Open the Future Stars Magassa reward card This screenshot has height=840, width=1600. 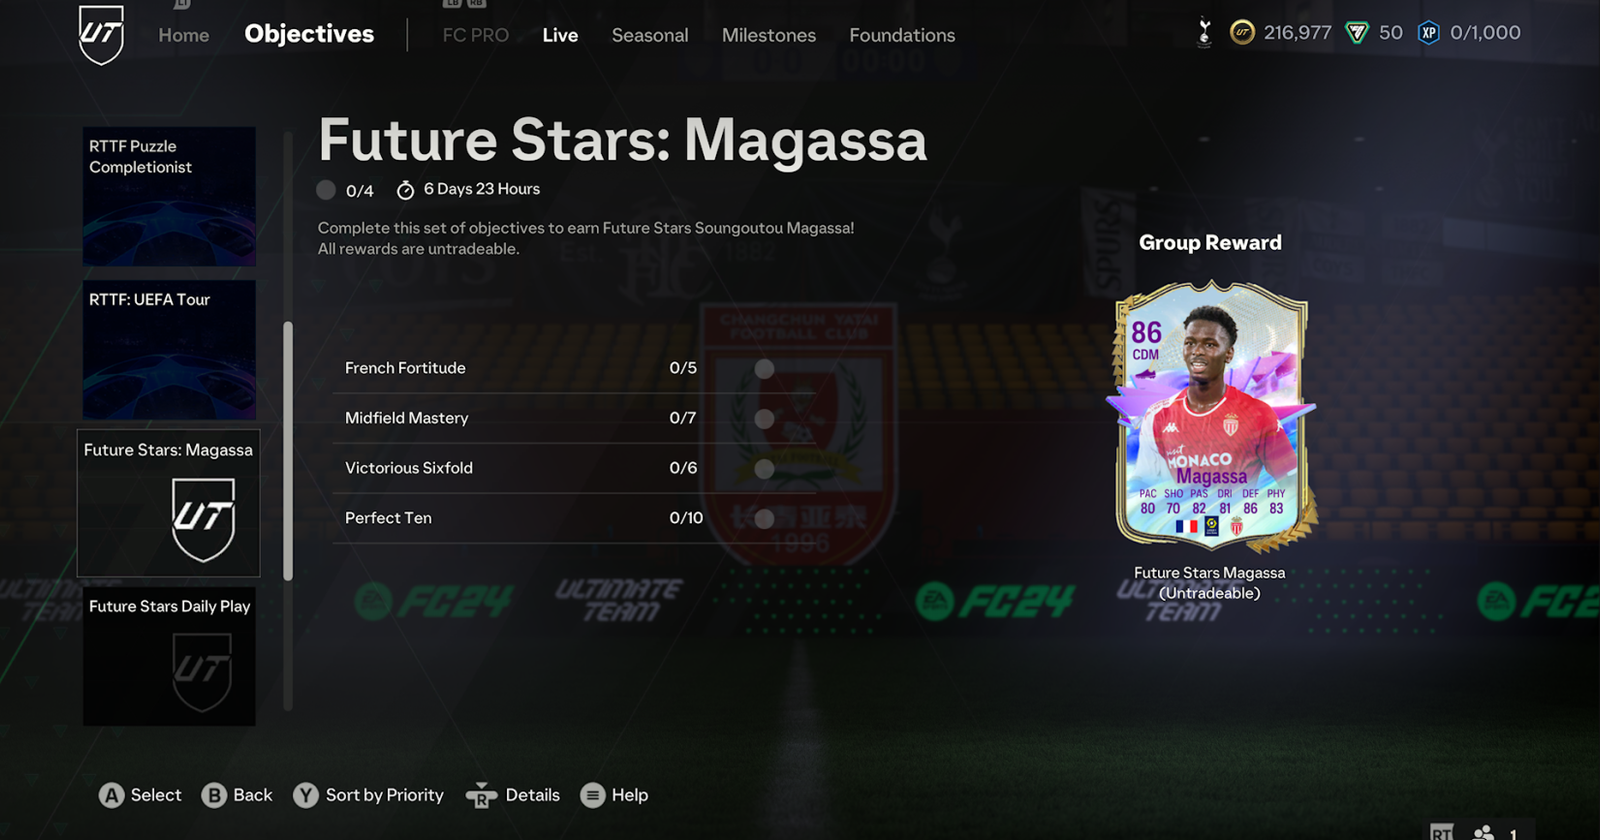1210,418
